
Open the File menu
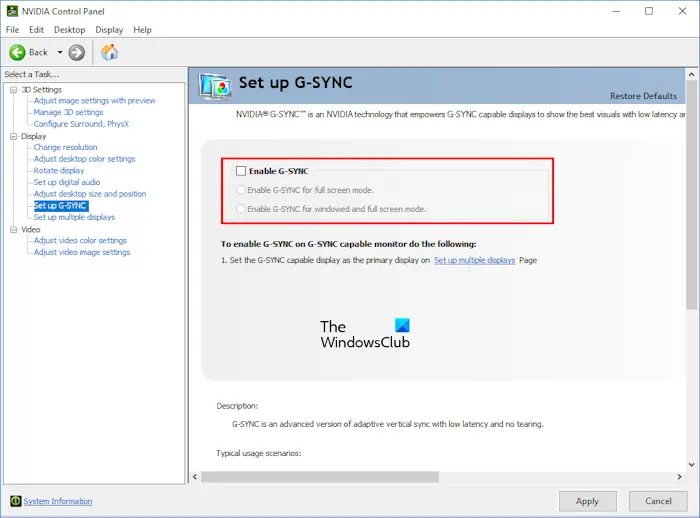pos(12,30)
